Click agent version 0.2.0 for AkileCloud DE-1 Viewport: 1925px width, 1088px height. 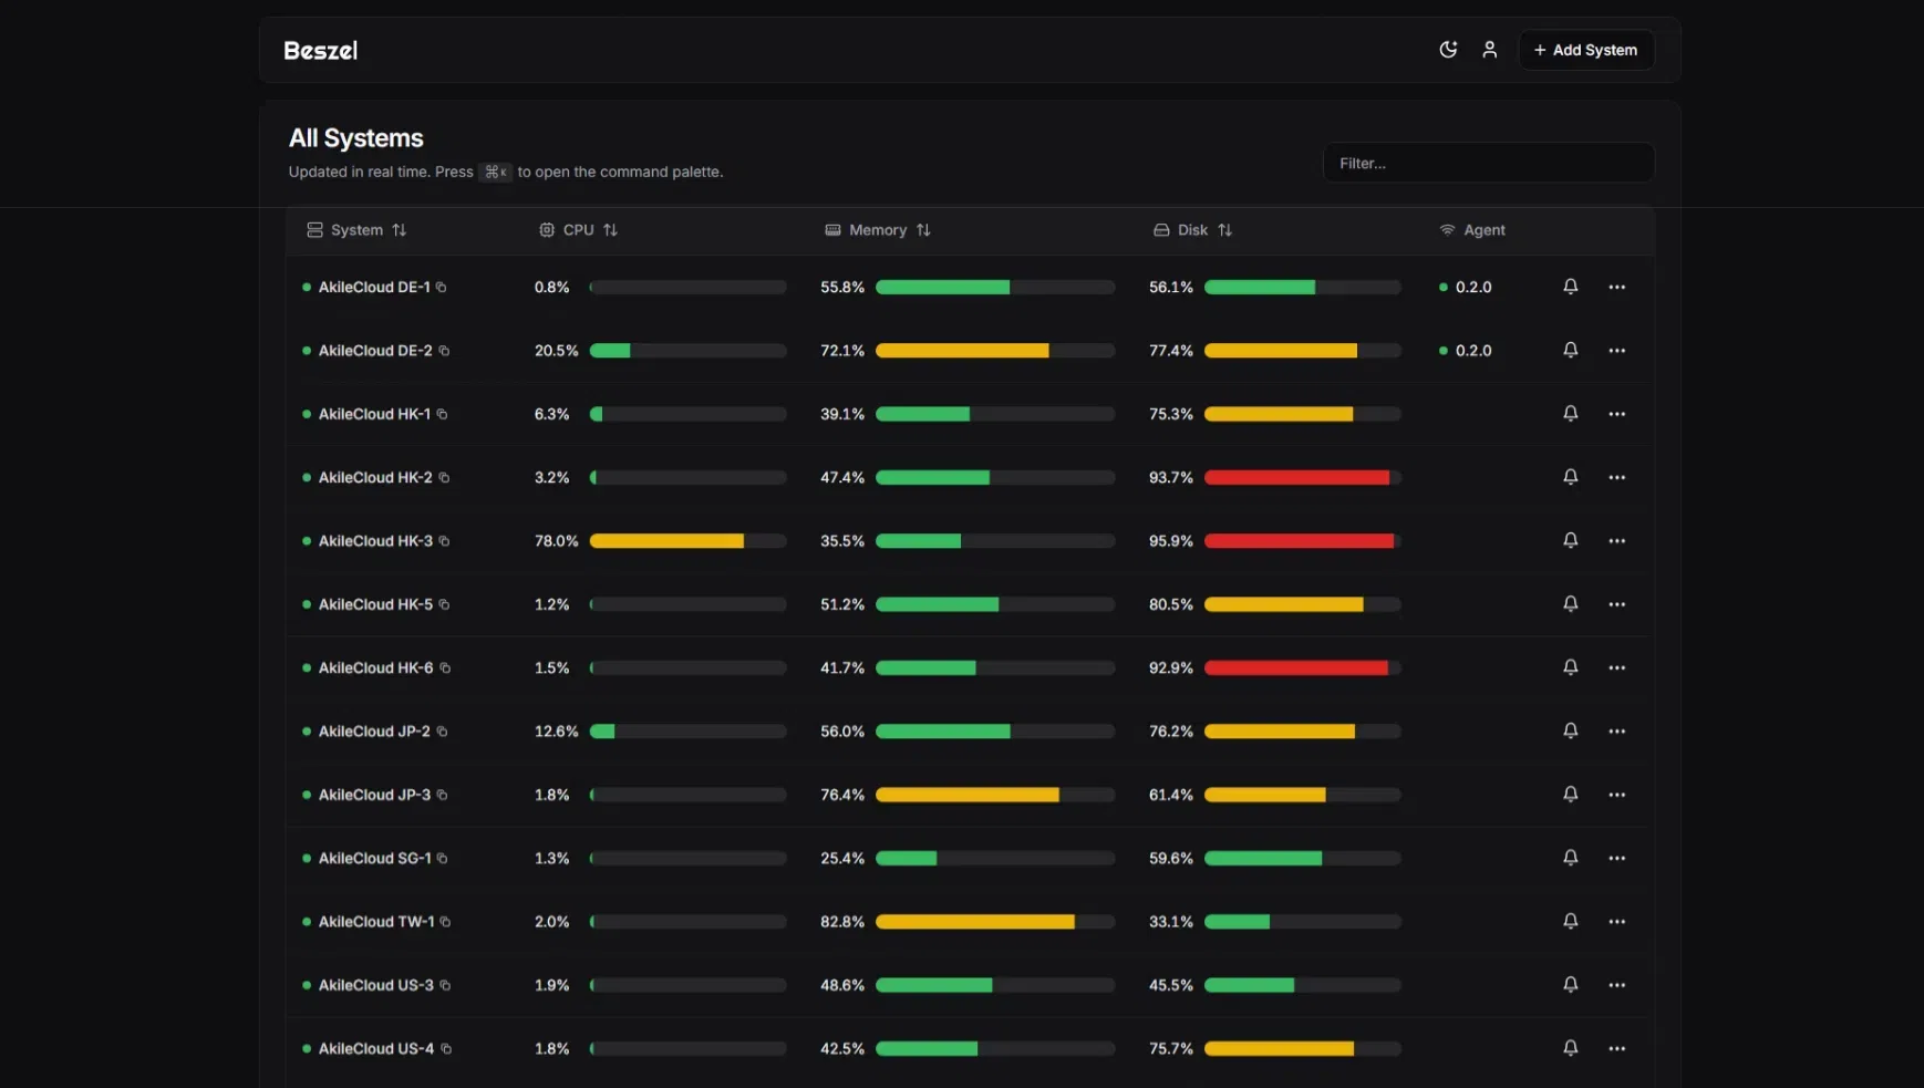pos(1472,288)
